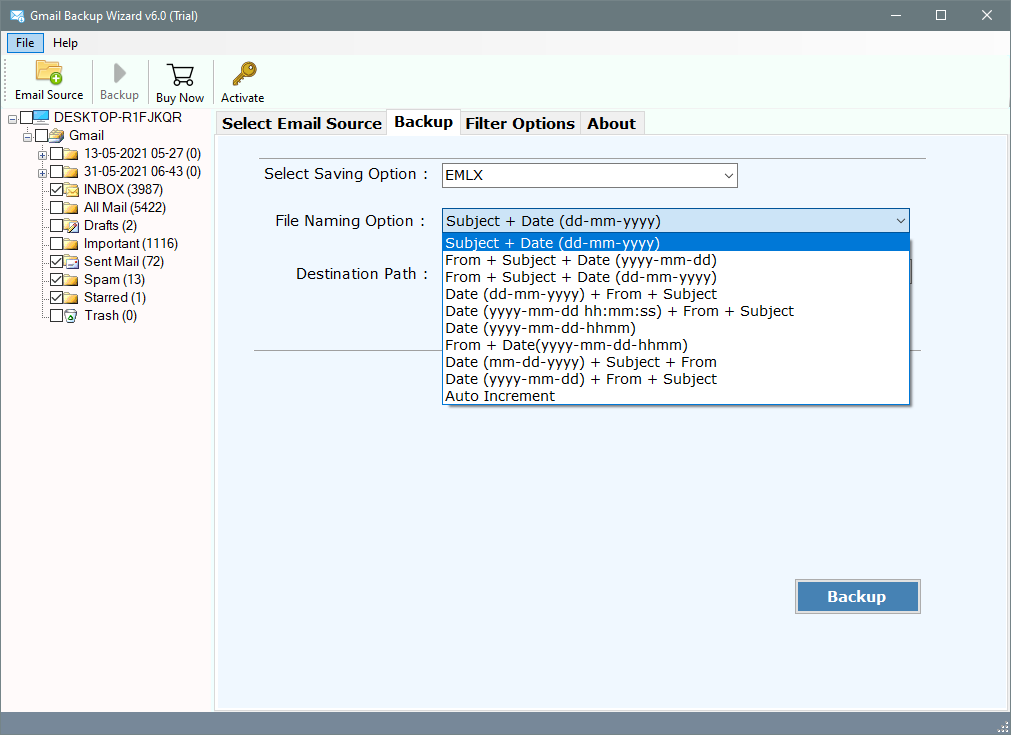
Task: Choose From + Subject + Date (yyyy-mm-dd)
Action: [676, 260]
